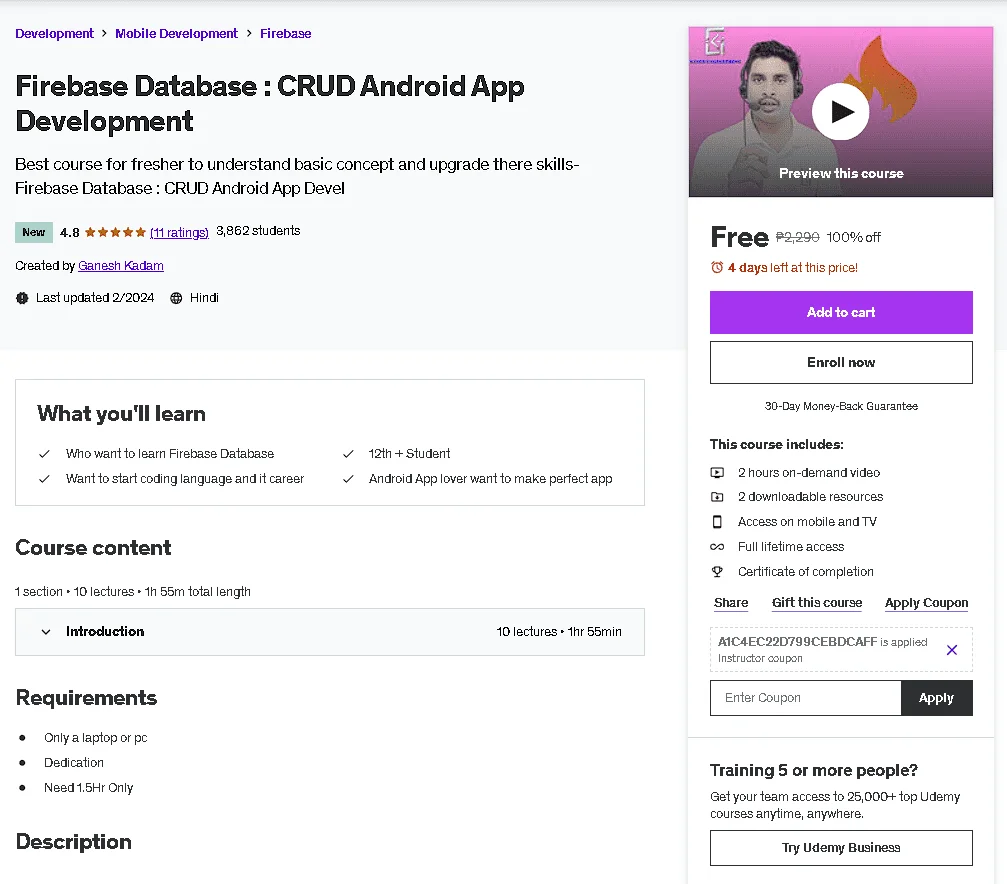This screenshot has height=884, width=1007.
Task: Remove the applied instructor coupon
Action: (x=952, y=650)
